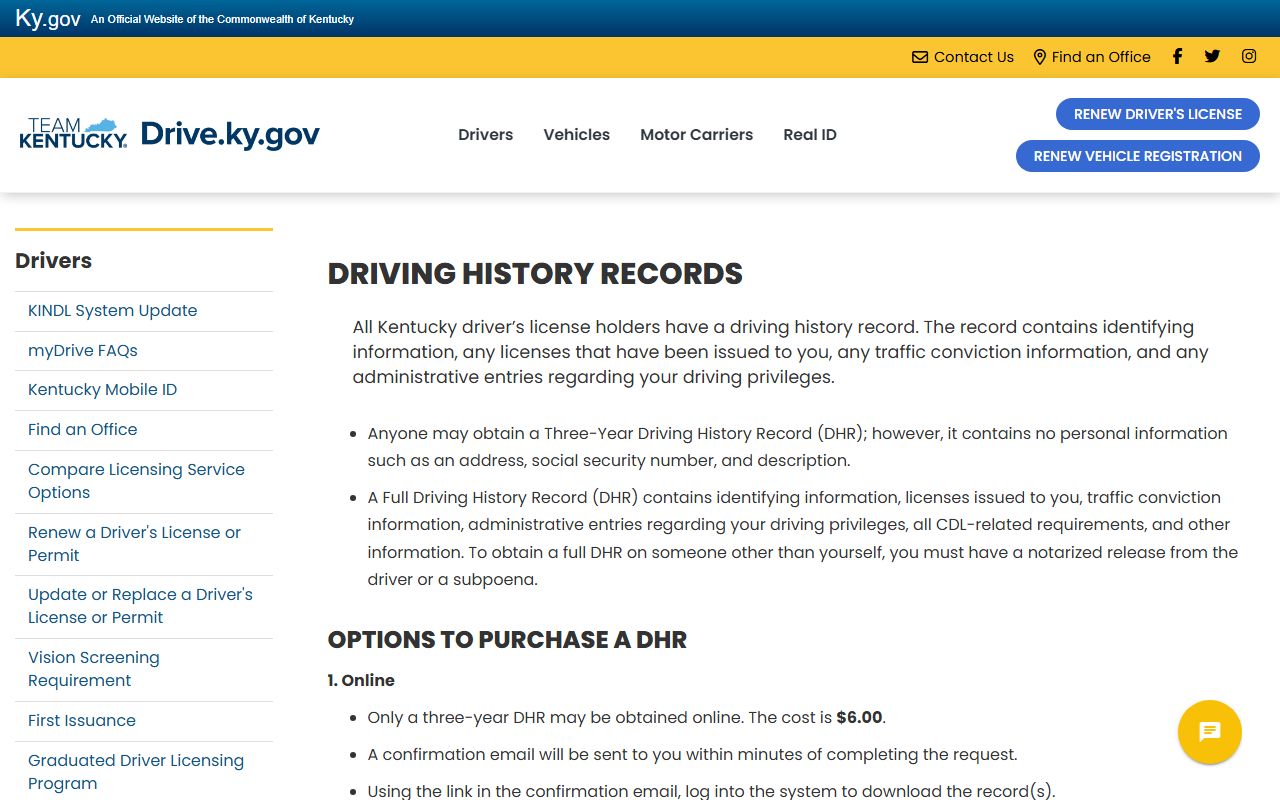Open the Vehicles navigation menu

tap(576, 135)
